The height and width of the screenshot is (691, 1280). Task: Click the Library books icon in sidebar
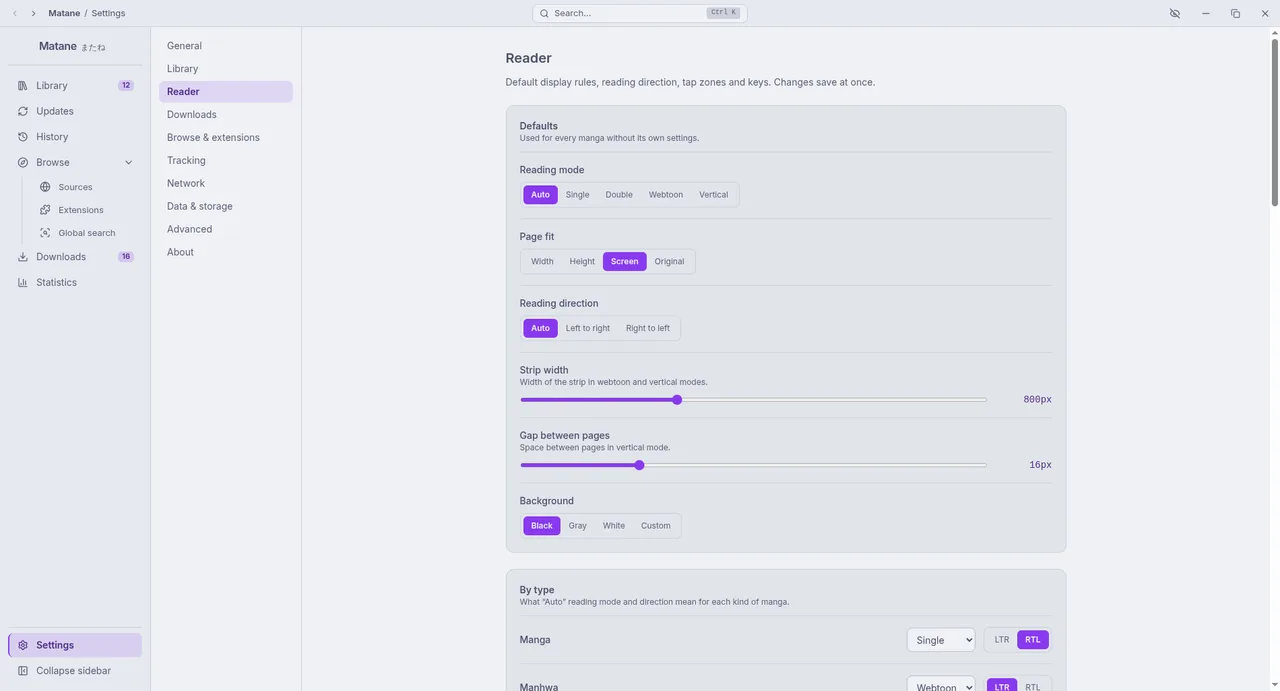(23, 86)
